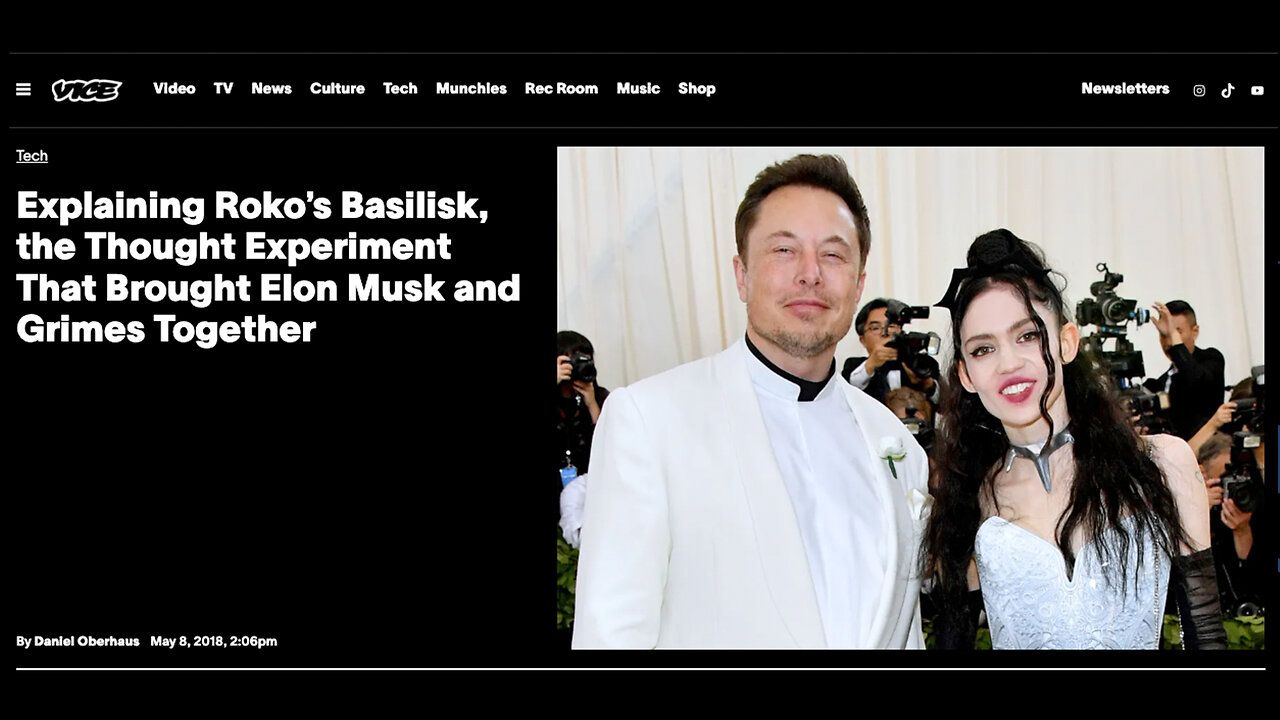Click the Roko's Basilisk article headline
This screenshot has height=720, width=1280.
pos(268,267)
